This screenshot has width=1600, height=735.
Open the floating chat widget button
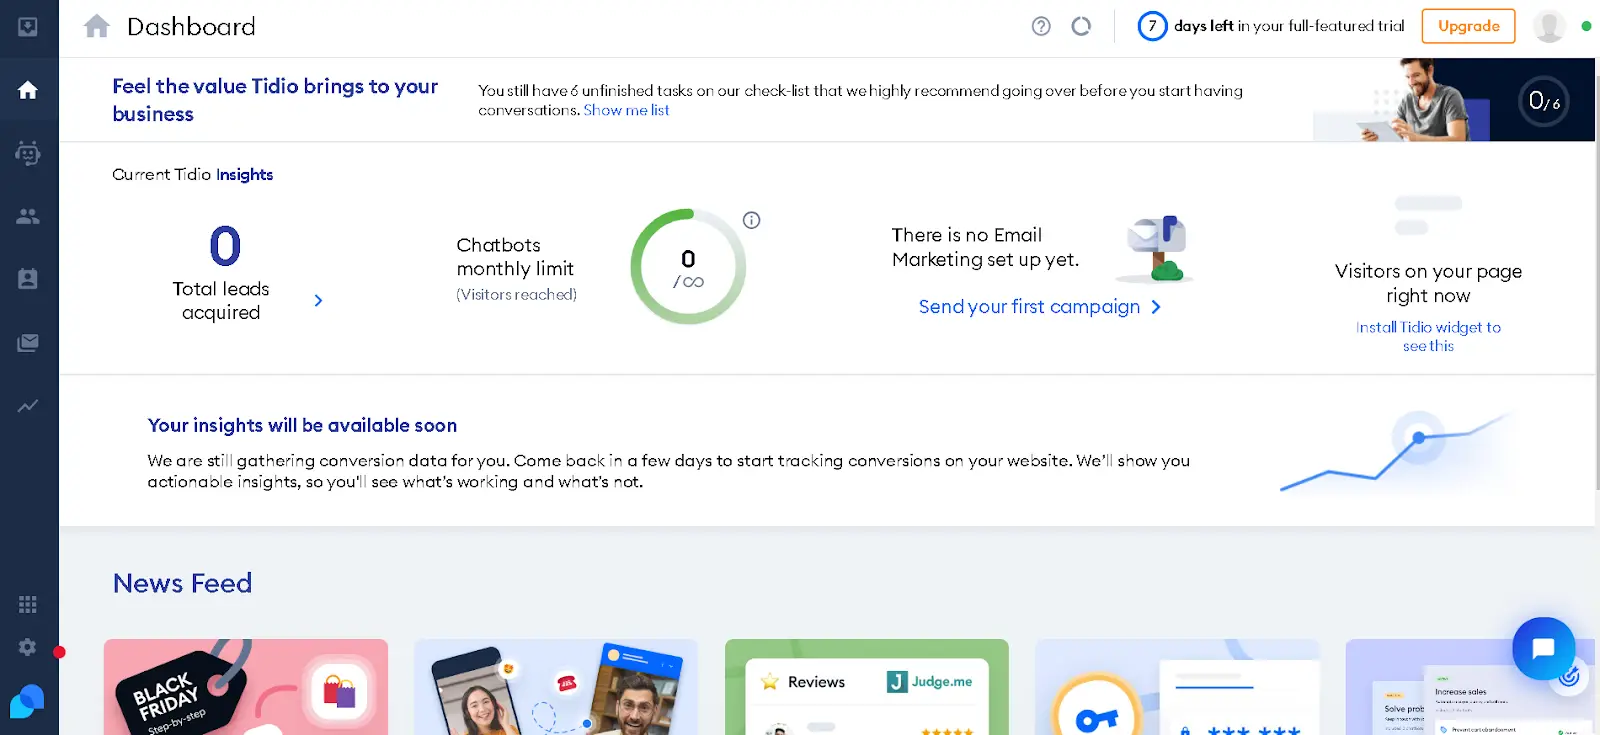pos(1543,648)
